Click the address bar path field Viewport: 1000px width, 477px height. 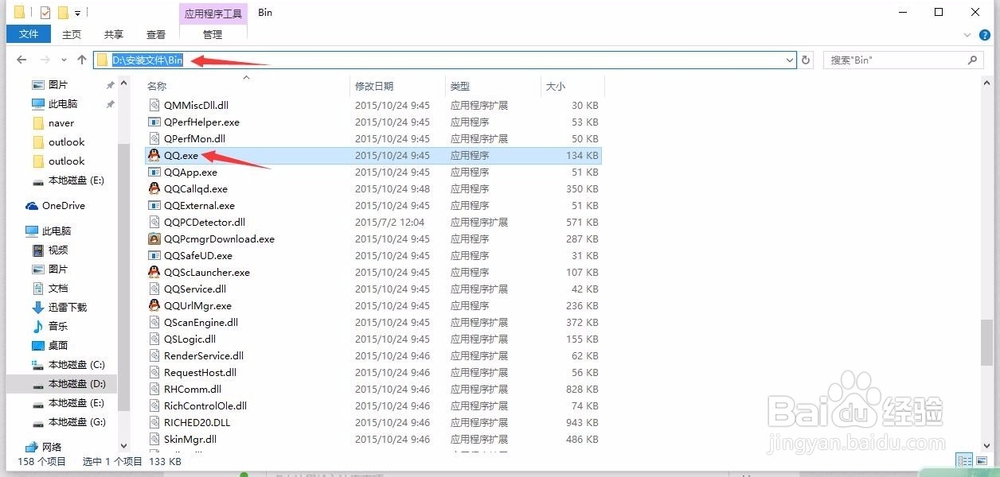click(445, 60)
